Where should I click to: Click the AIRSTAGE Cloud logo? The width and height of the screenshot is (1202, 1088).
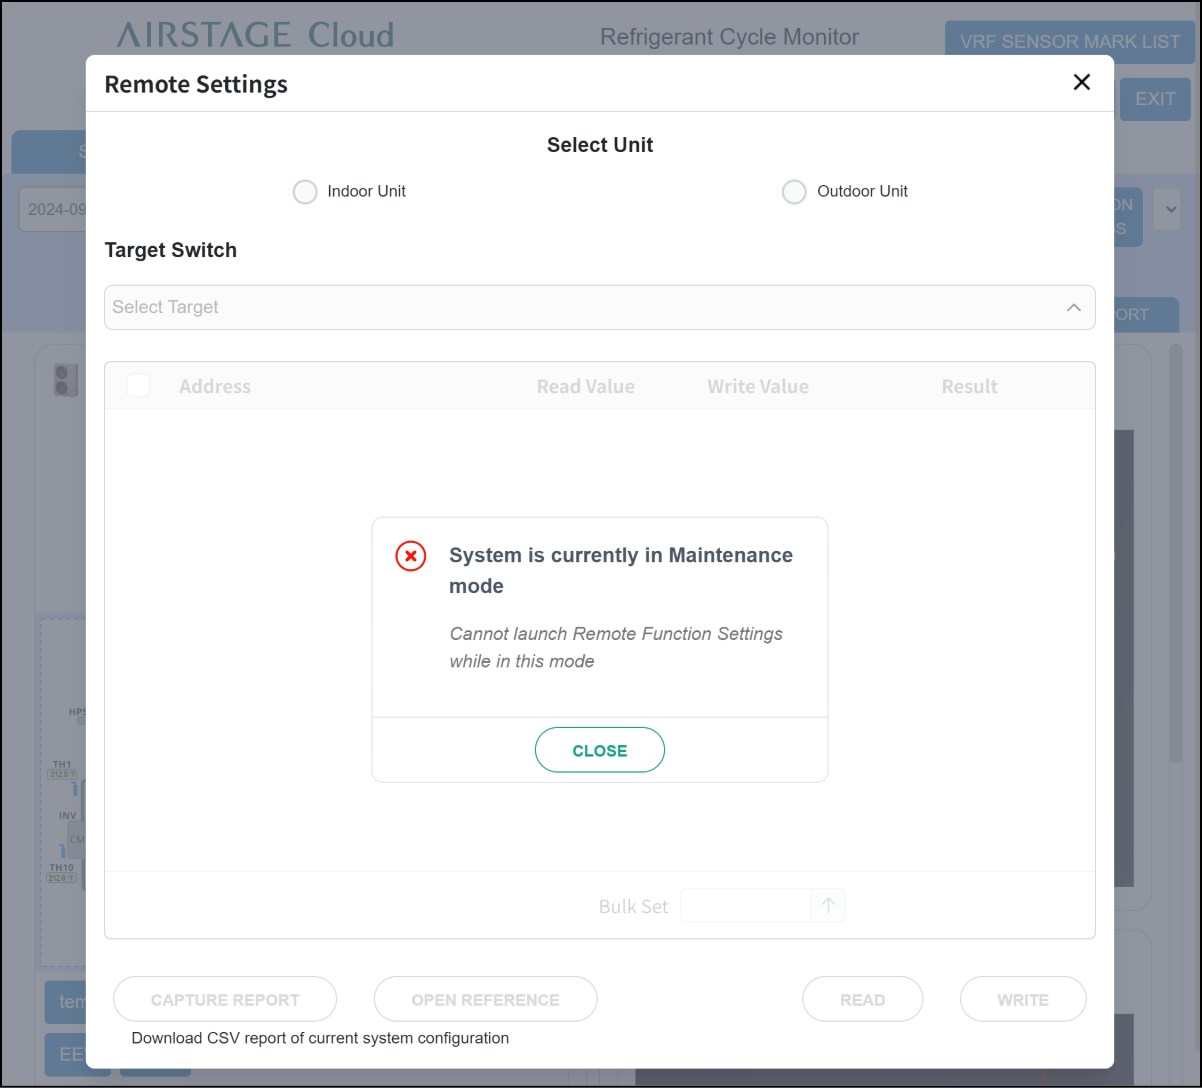pyautogui.click(x=255, y=36)
